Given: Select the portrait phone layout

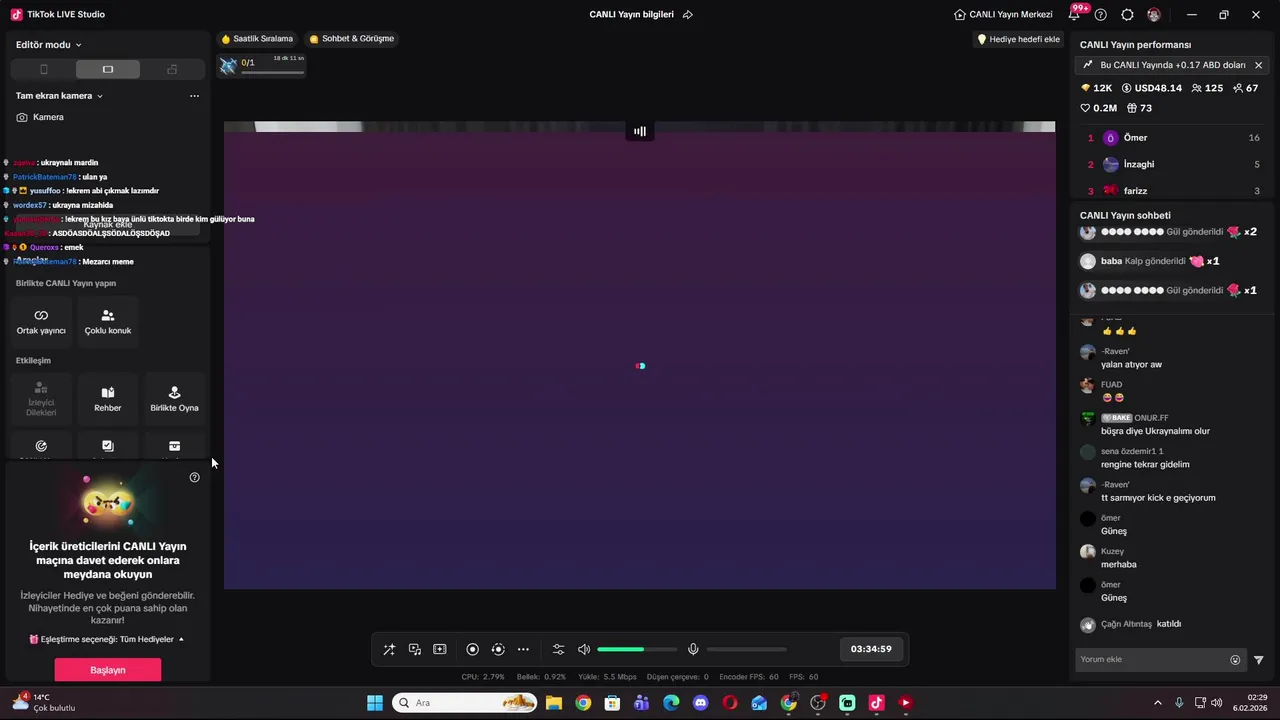Looking at the screenshot, I should [43, 69].
